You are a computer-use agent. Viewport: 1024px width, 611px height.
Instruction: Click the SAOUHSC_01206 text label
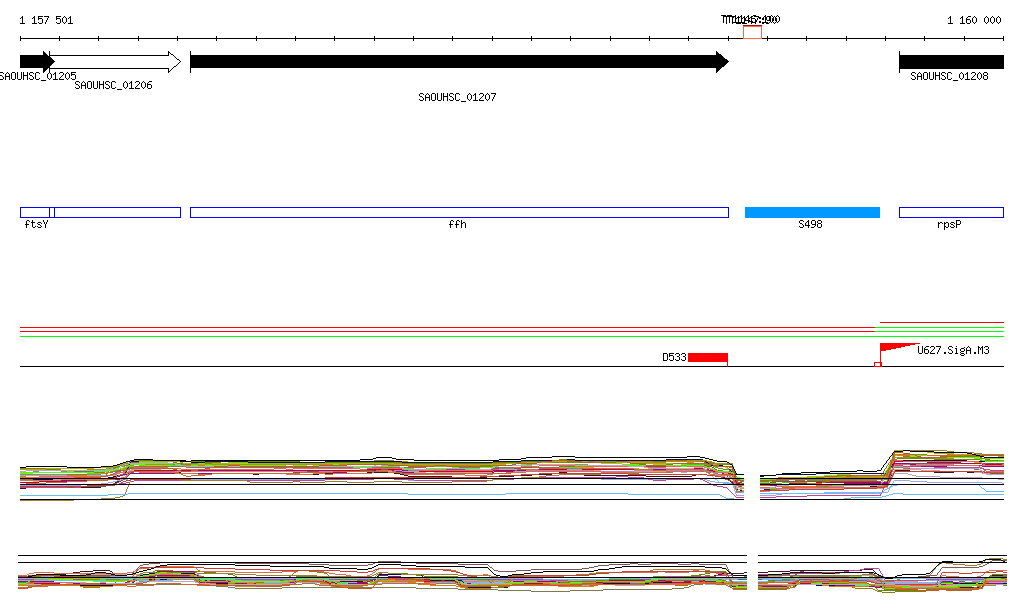[x=113, y=86]
